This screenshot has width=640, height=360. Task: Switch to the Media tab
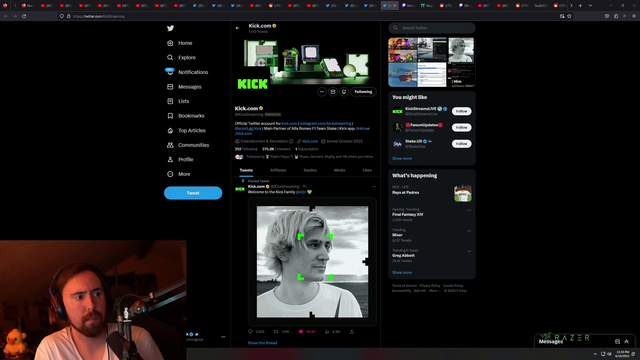[x=340, y=170]
